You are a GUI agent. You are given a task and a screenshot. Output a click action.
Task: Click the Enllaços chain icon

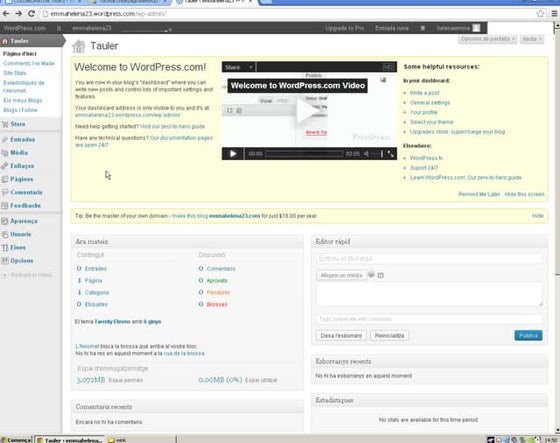[x=5, y=166]
